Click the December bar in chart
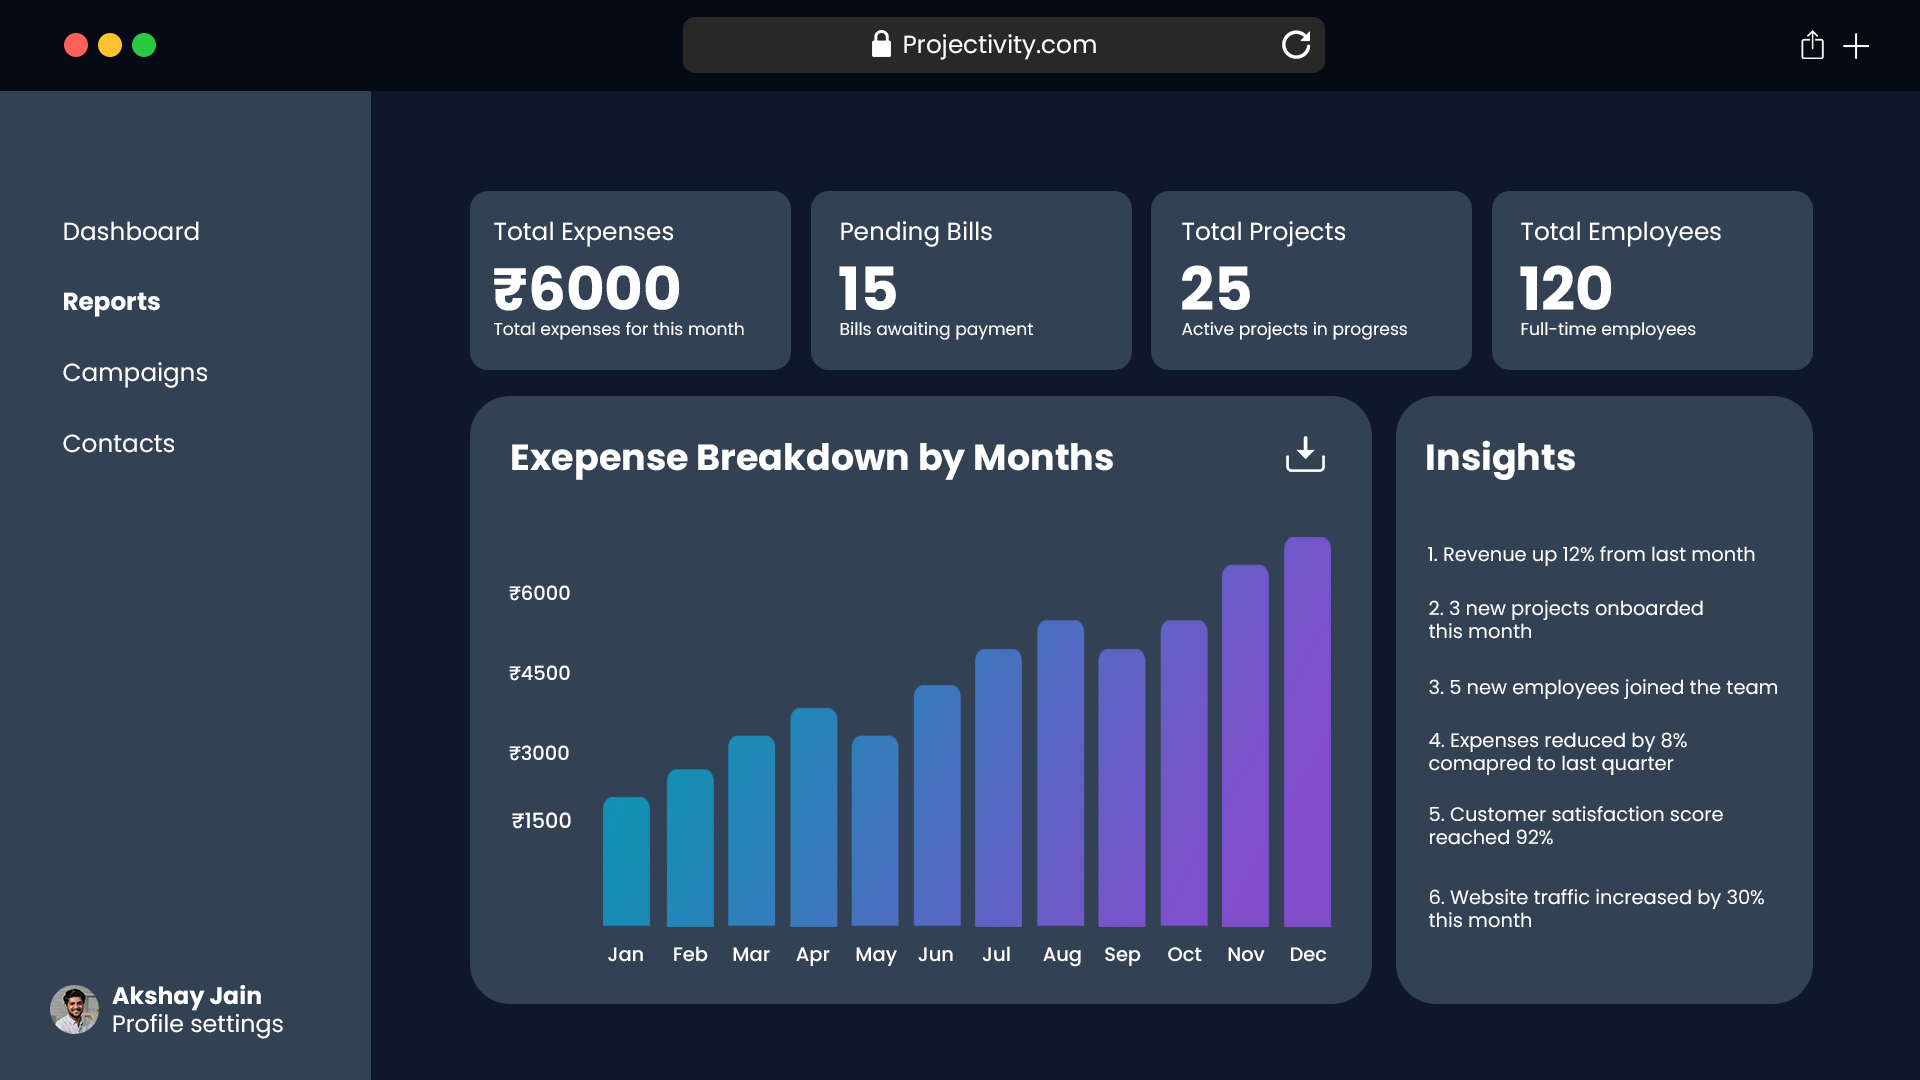This screenshot has height=1080, width=1920. [x=1307, y=732]
